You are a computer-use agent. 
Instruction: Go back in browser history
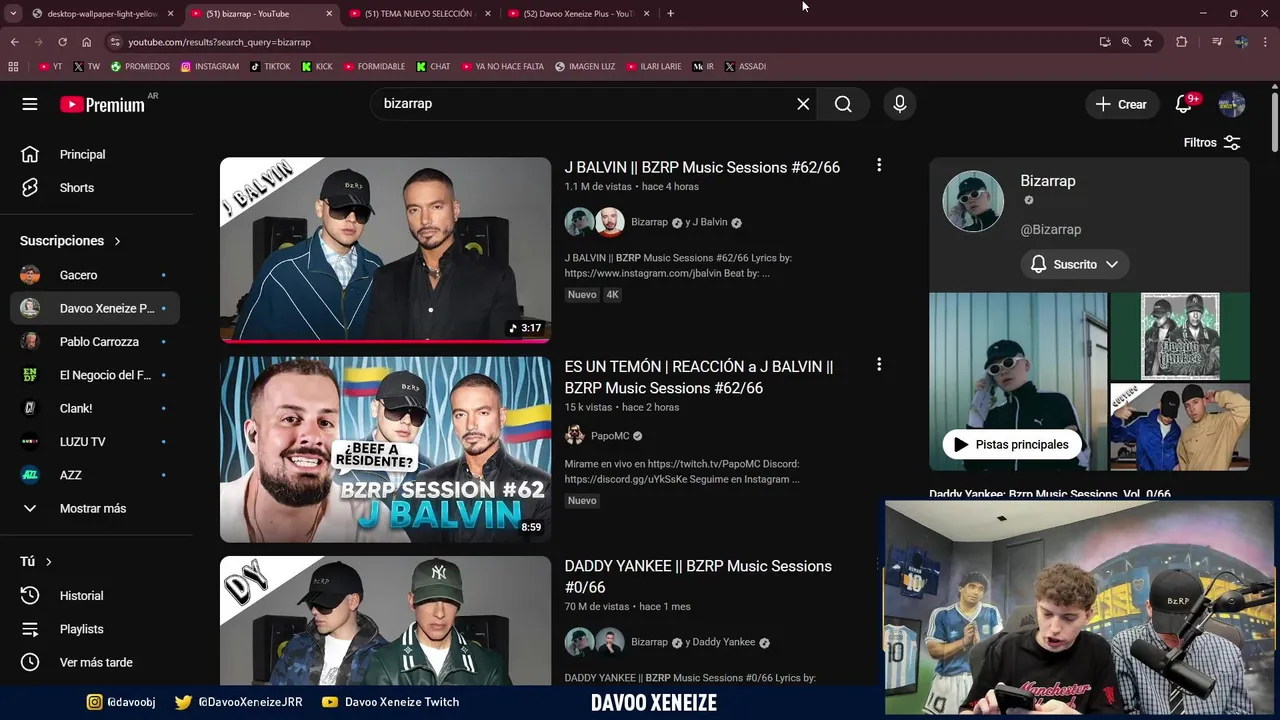pyautogui.click(x=14, y=42)
